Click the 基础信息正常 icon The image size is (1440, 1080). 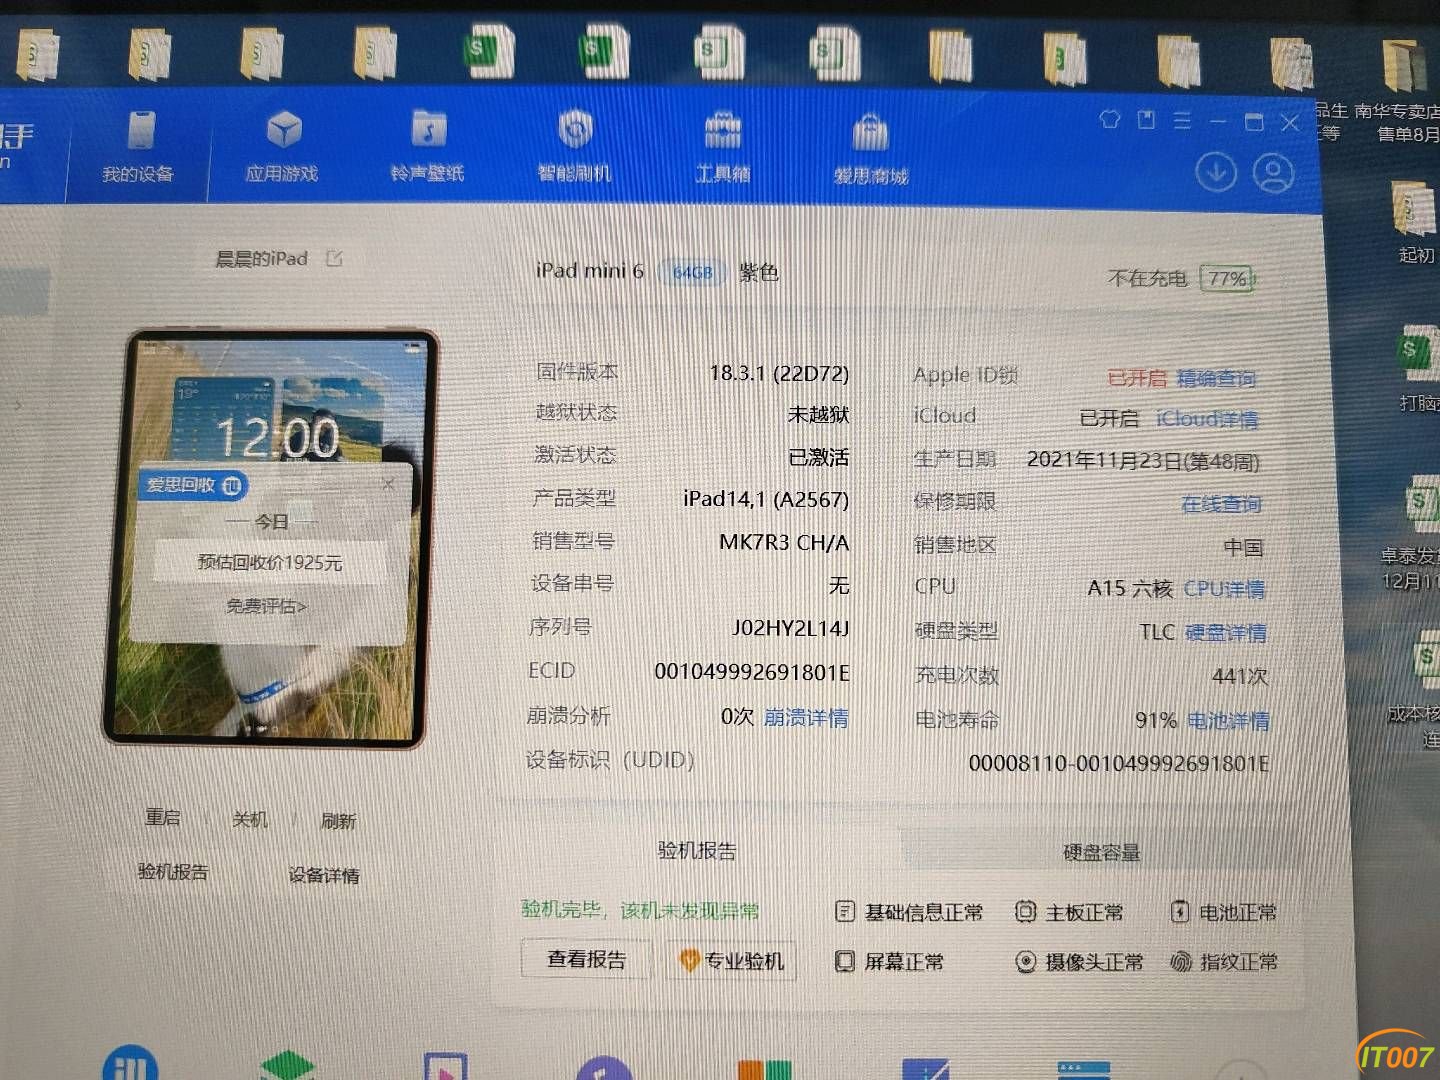pyautogui.click(x=845, y=911)
